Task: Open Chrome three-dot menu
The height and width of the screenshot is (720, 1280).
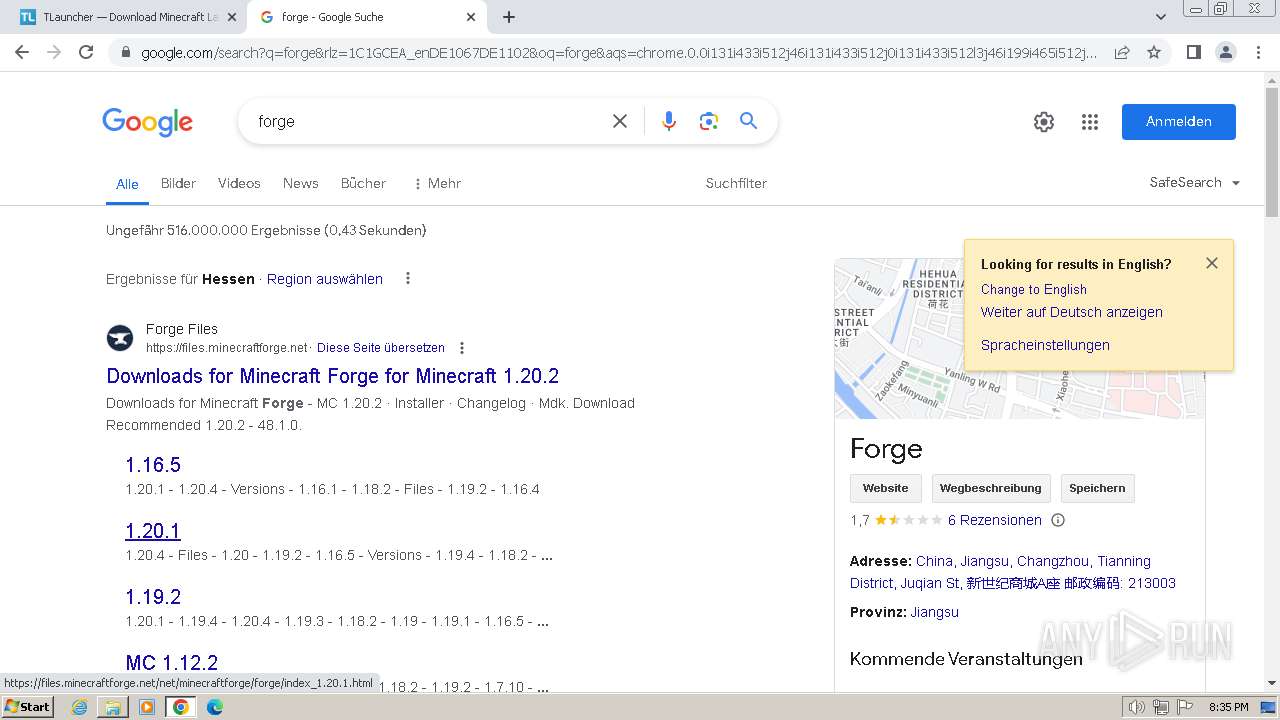Action: [x=1258, y=52]
